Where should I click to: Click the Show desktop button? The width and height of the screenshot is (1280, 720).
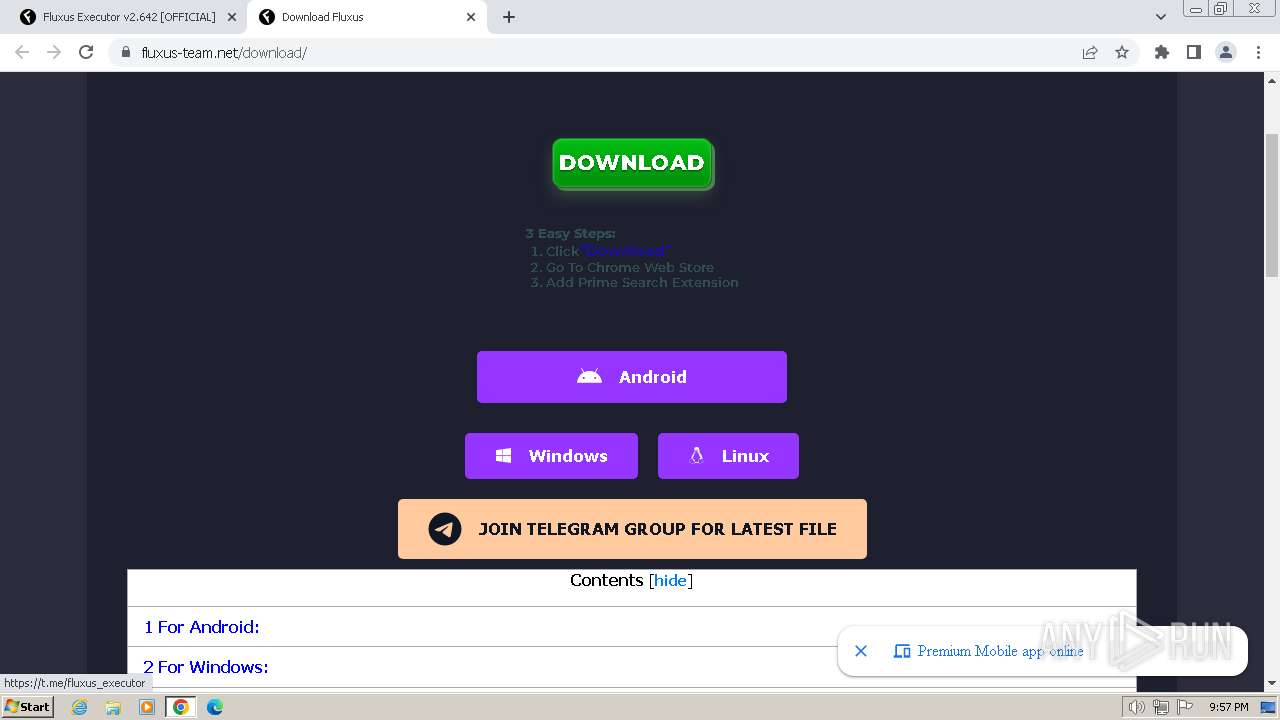click(x=1269, y=707)
